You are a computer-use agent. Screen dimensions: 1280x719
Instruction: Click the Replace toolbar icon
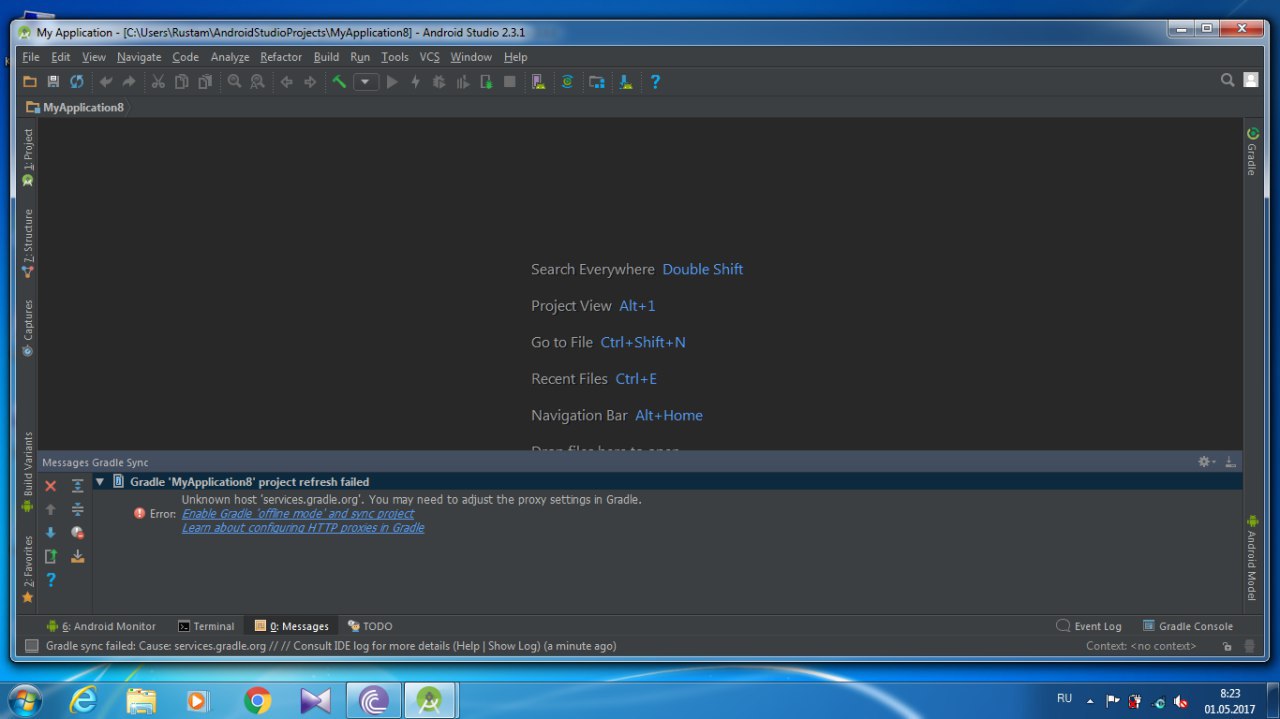257,82
